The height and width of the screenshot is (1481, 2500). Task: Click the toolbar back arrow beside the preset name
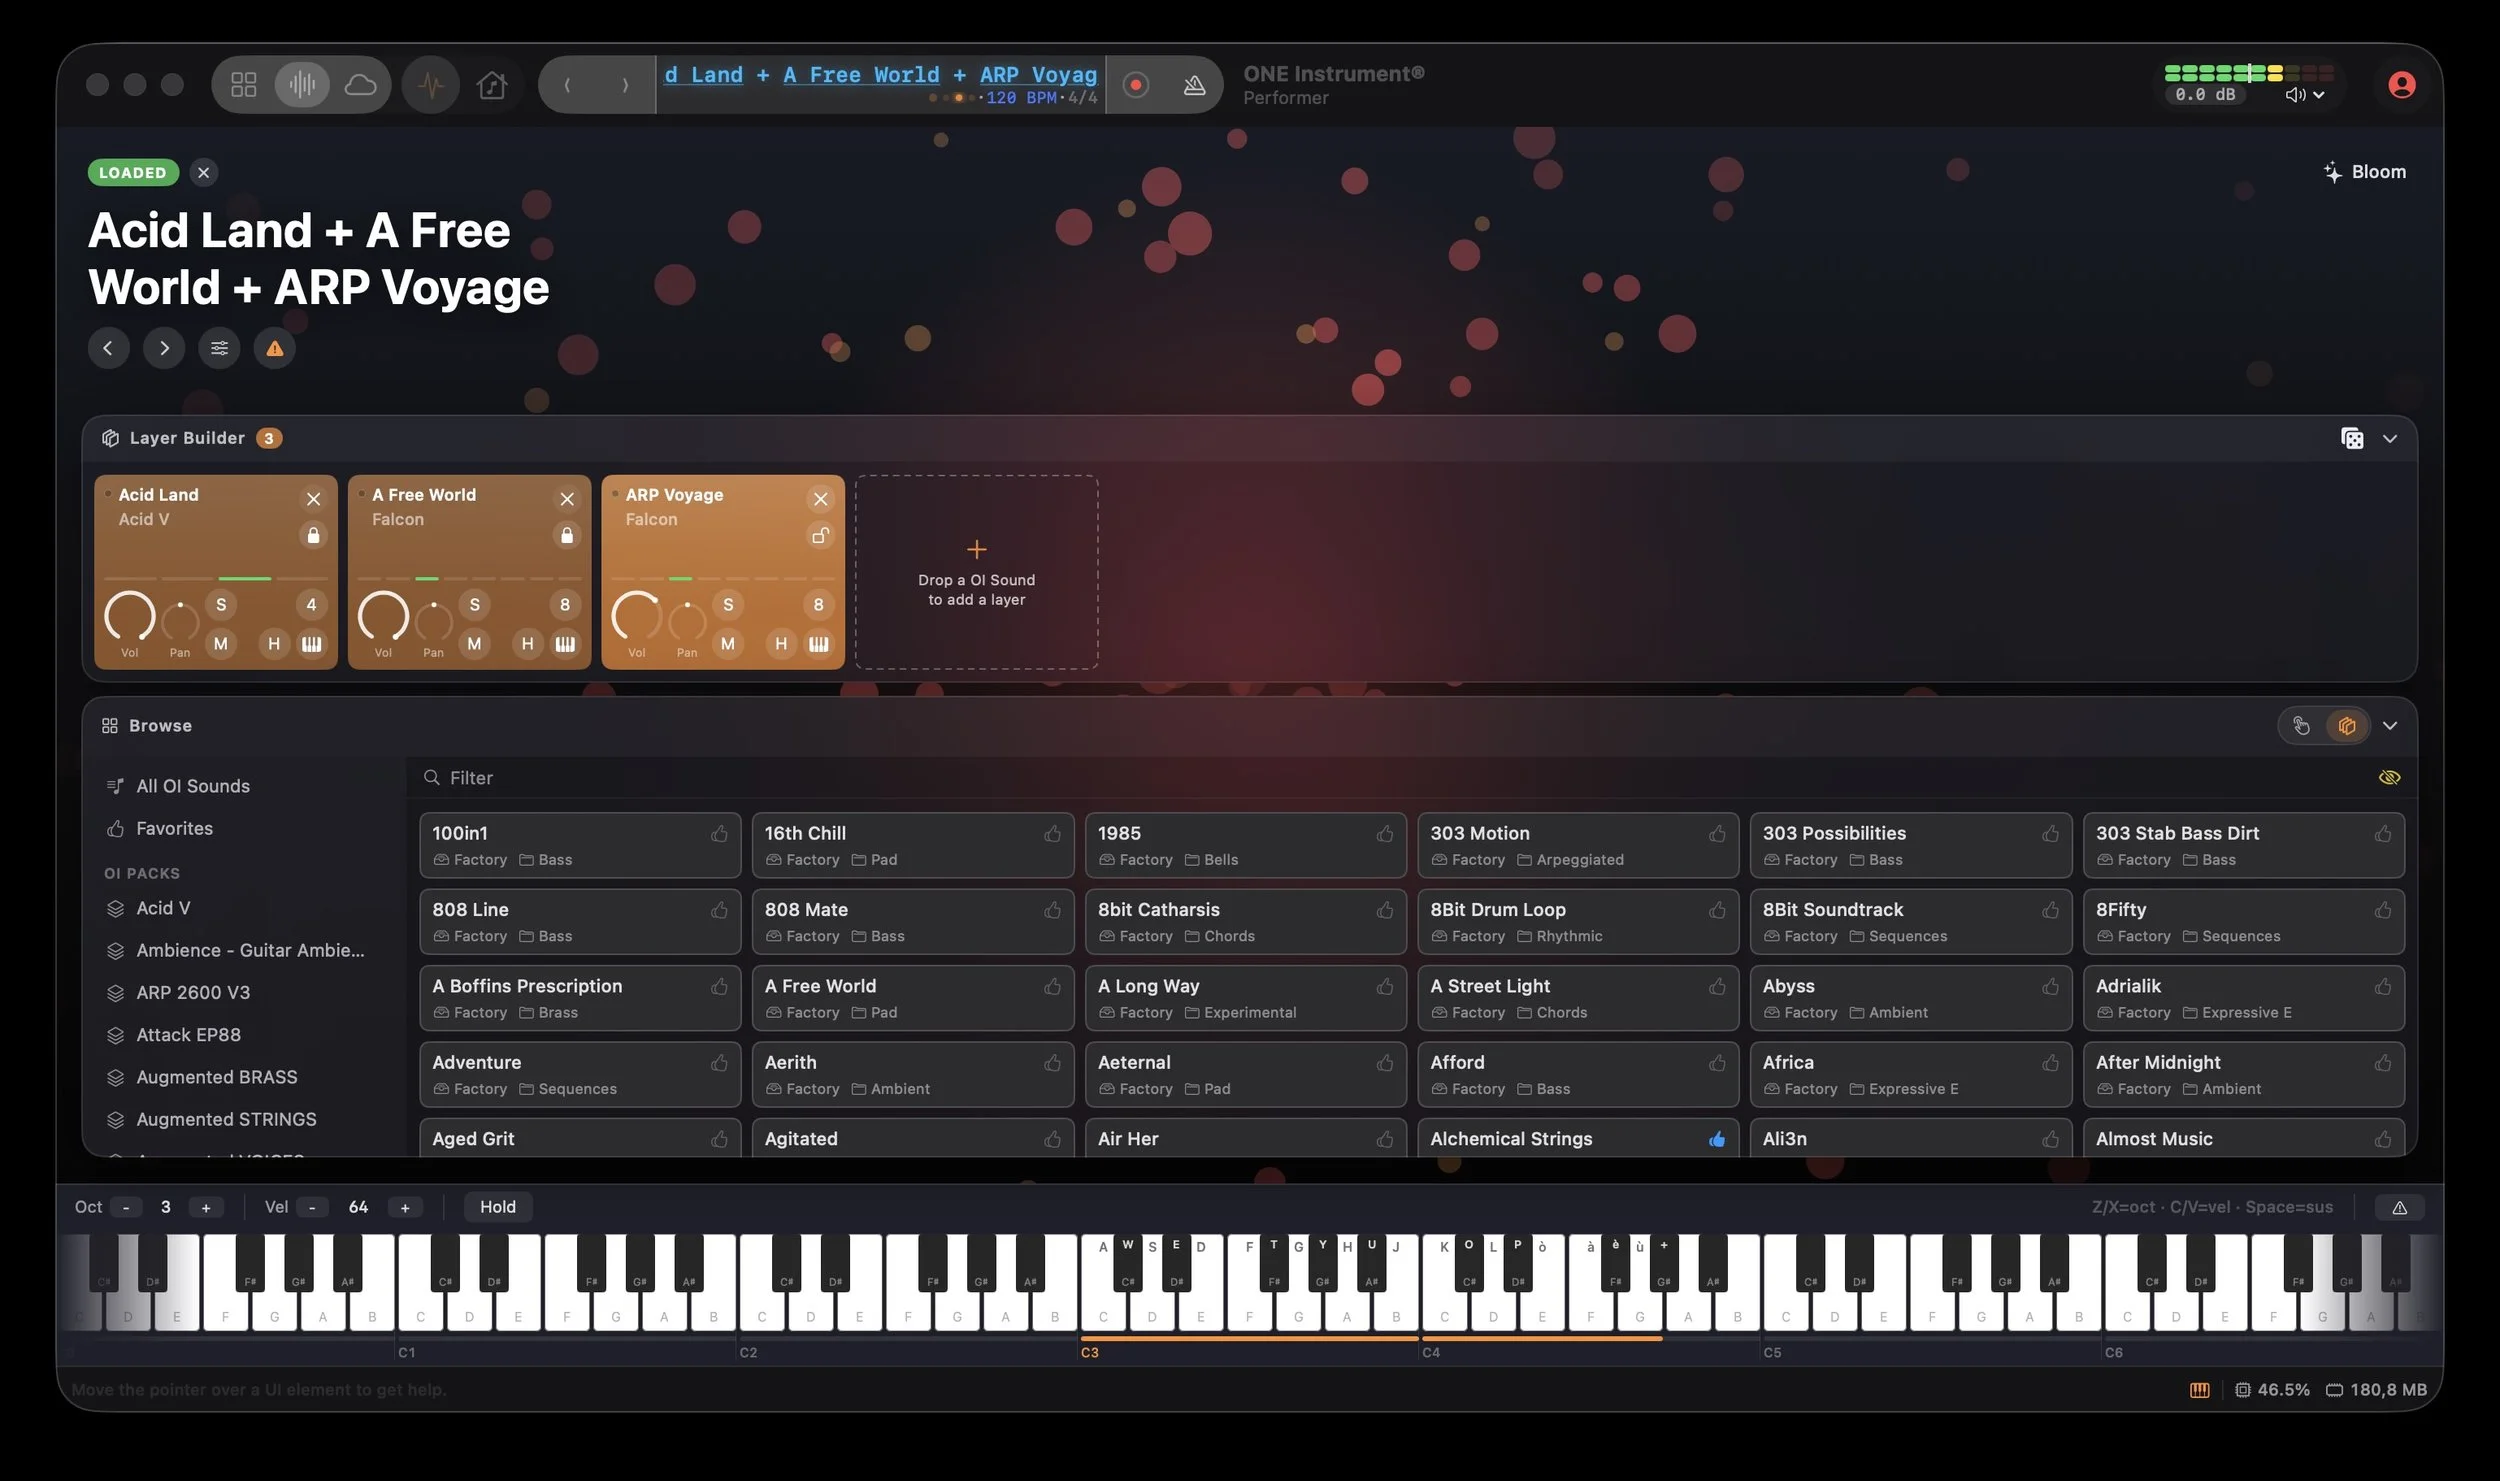(x=567, y=85)
